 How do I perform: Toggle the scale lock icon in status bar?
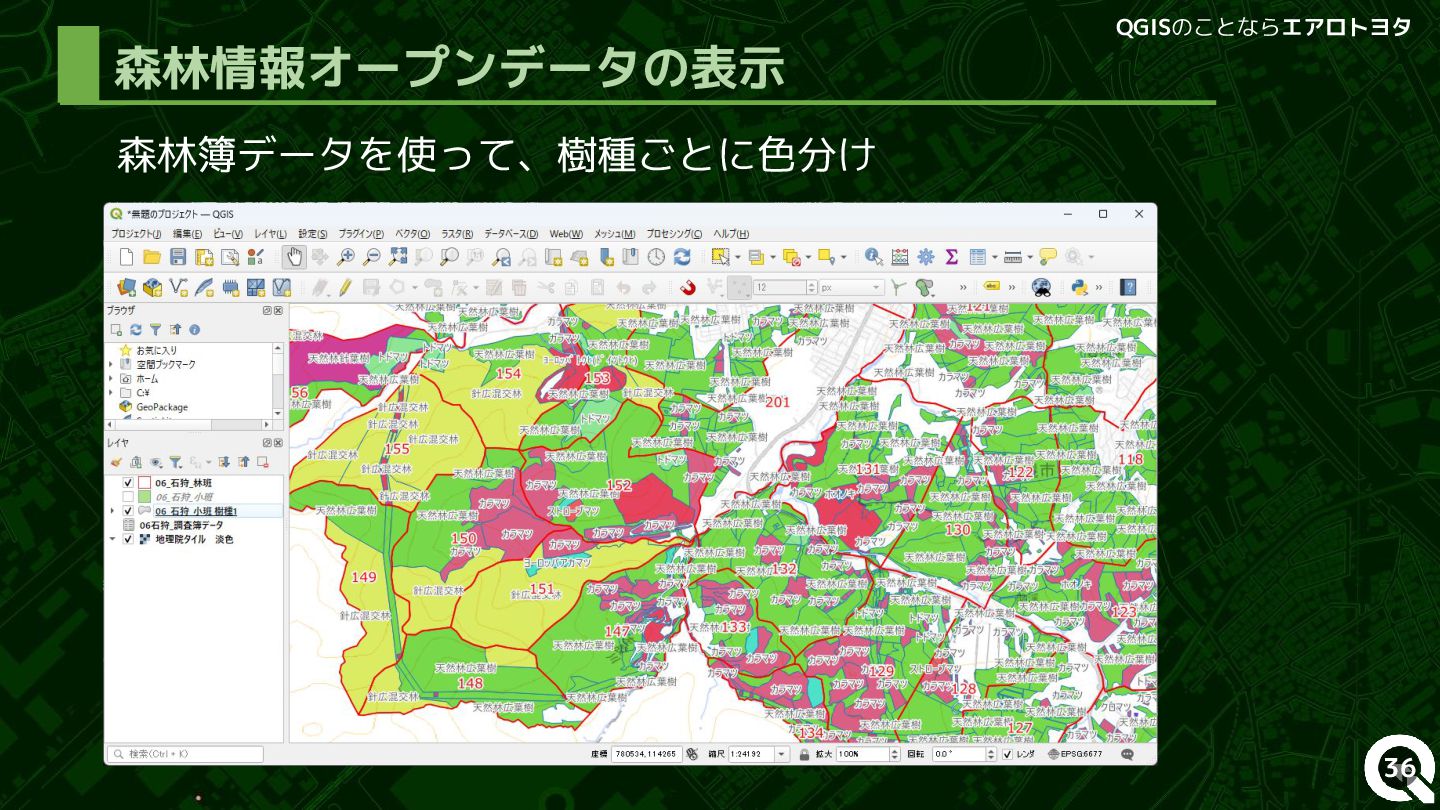coord(803,754)
